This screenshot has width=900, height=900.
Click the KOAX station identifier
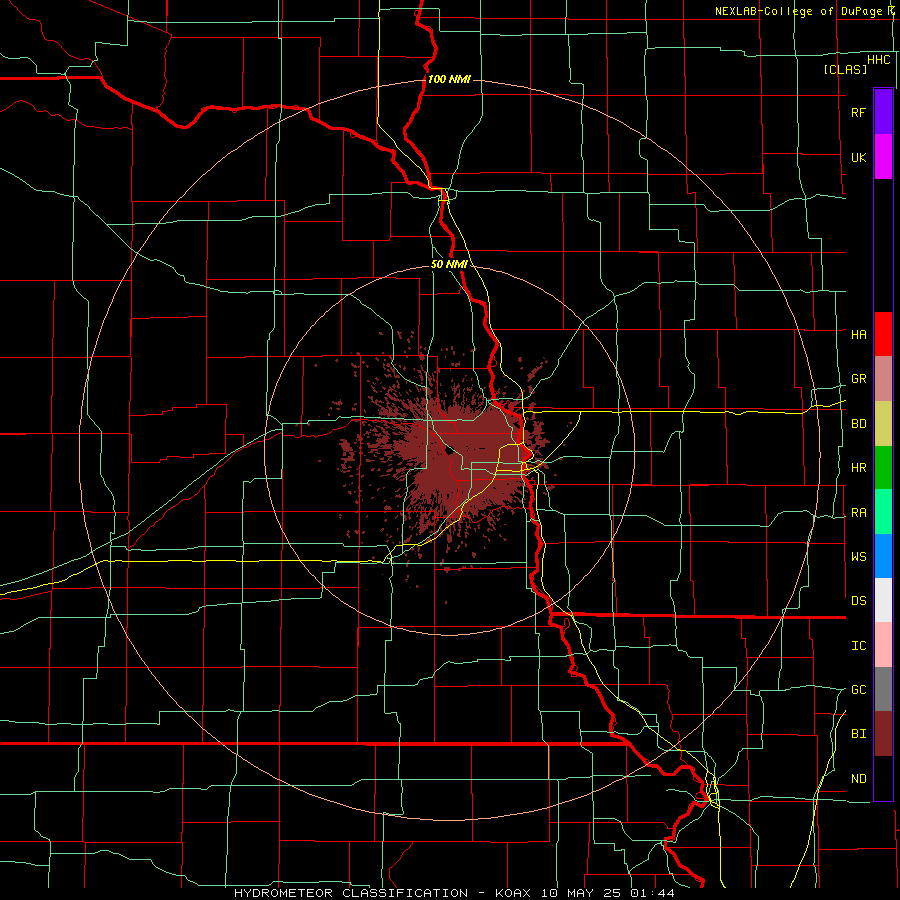(x=514, y=893)
